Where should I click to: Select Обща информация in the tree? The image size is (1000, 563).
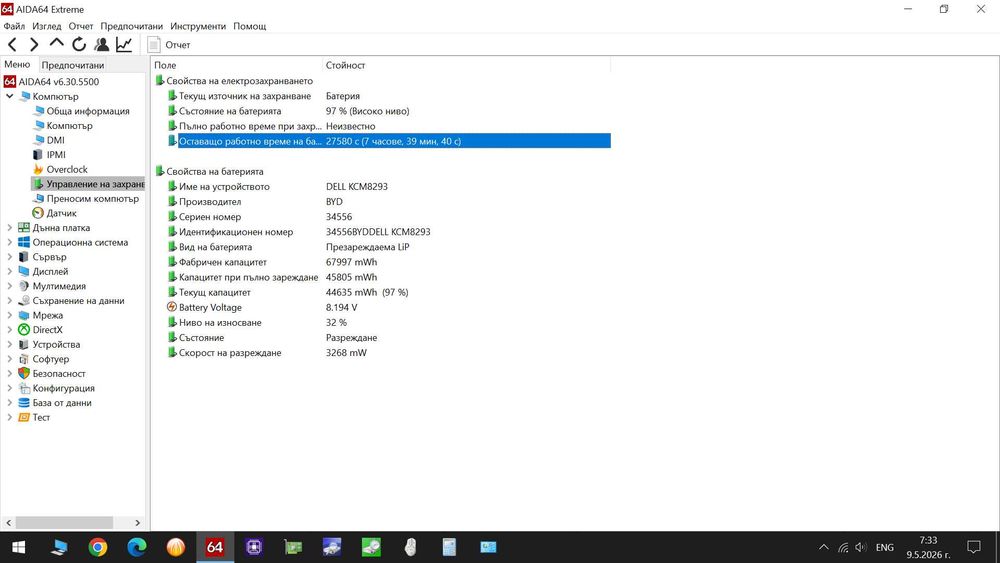tap(88, 111)
